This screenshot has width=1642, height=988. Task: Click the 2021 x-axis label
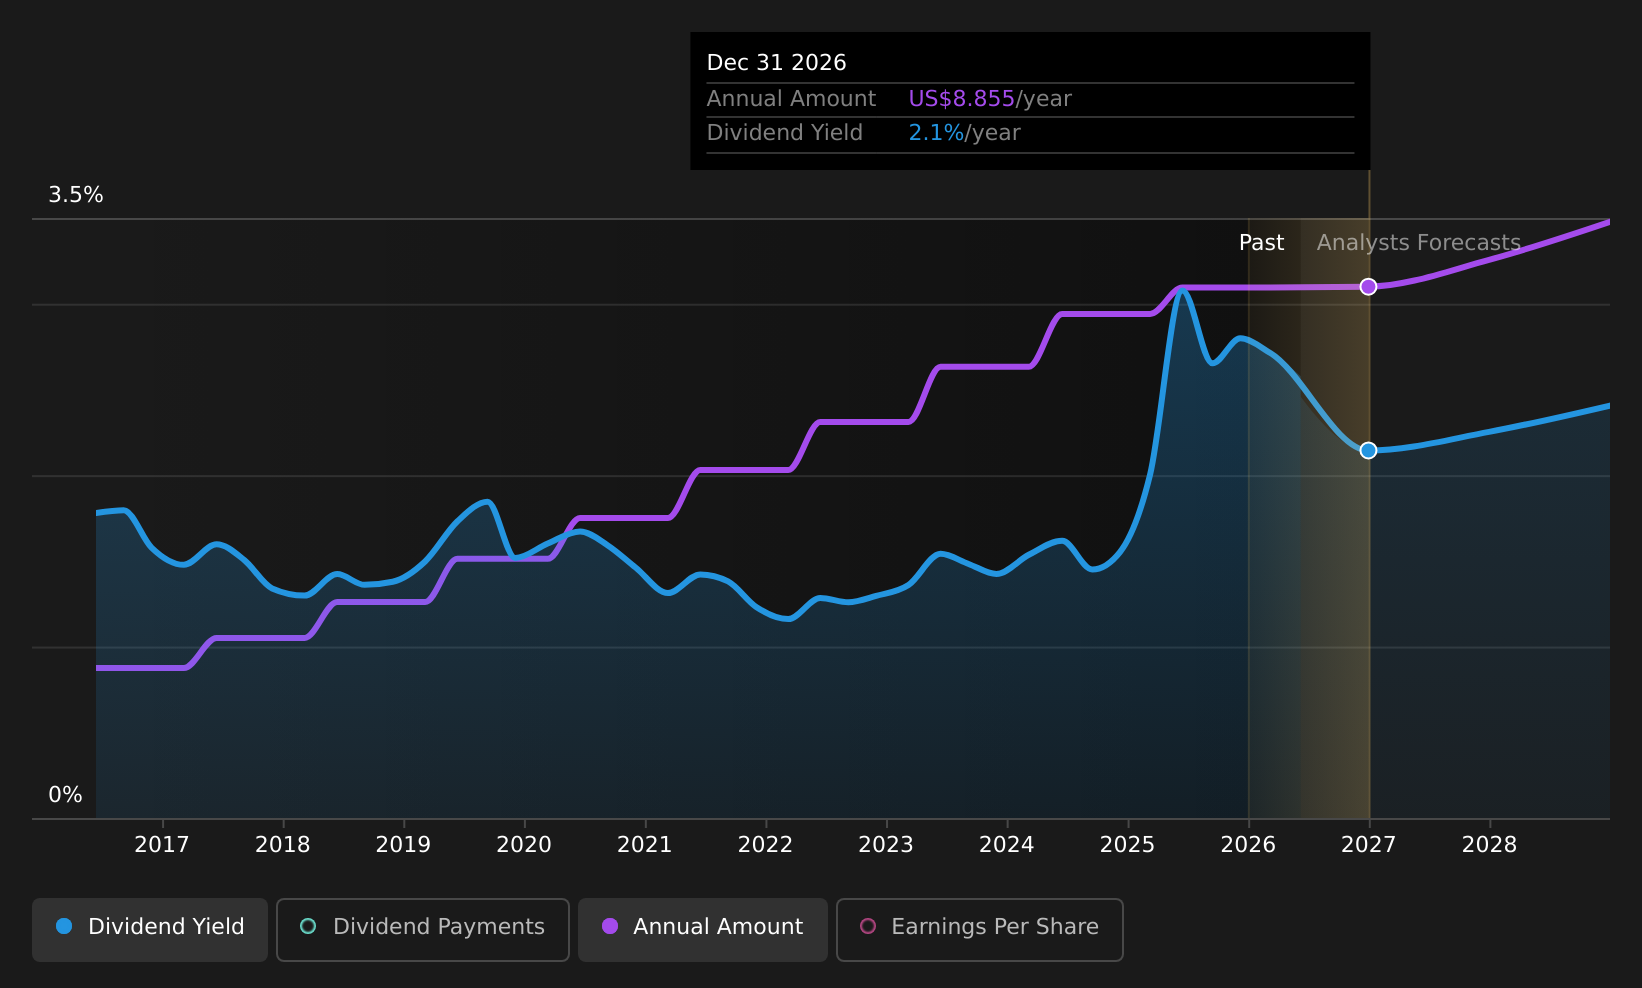point(645,845)
